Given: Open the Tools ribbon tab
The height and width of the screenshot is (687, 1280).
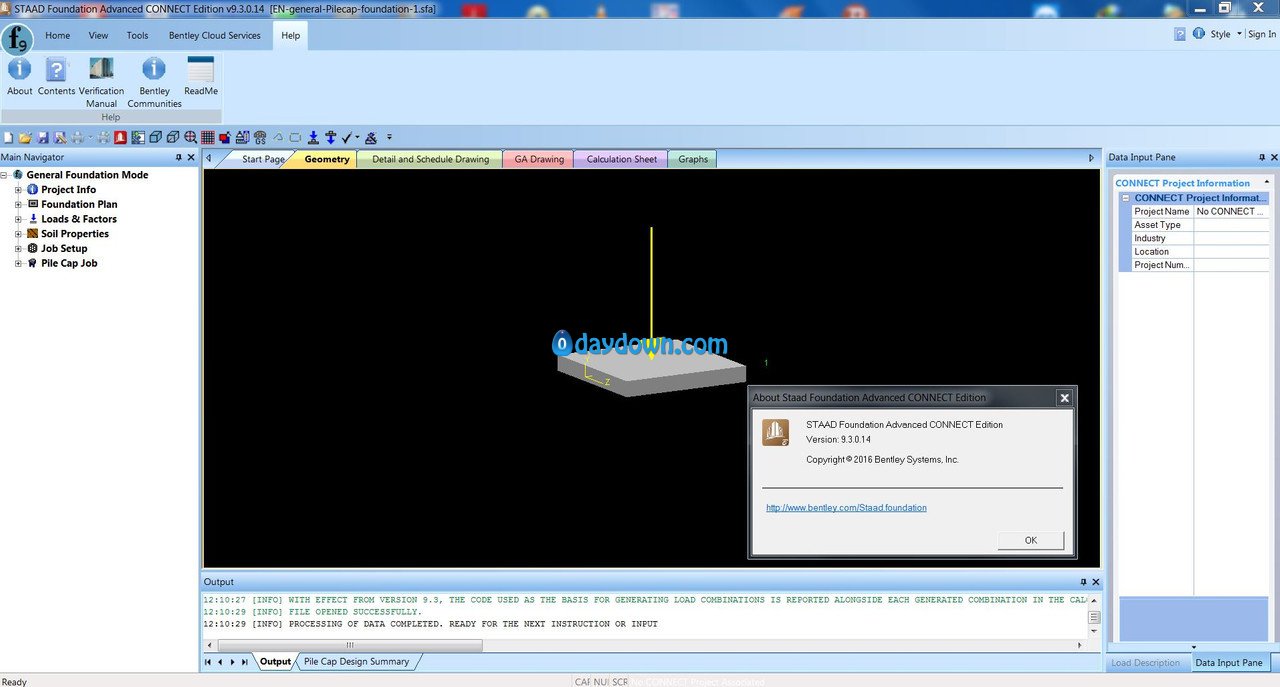Looking at the screenshot, I should coord(137,35).
